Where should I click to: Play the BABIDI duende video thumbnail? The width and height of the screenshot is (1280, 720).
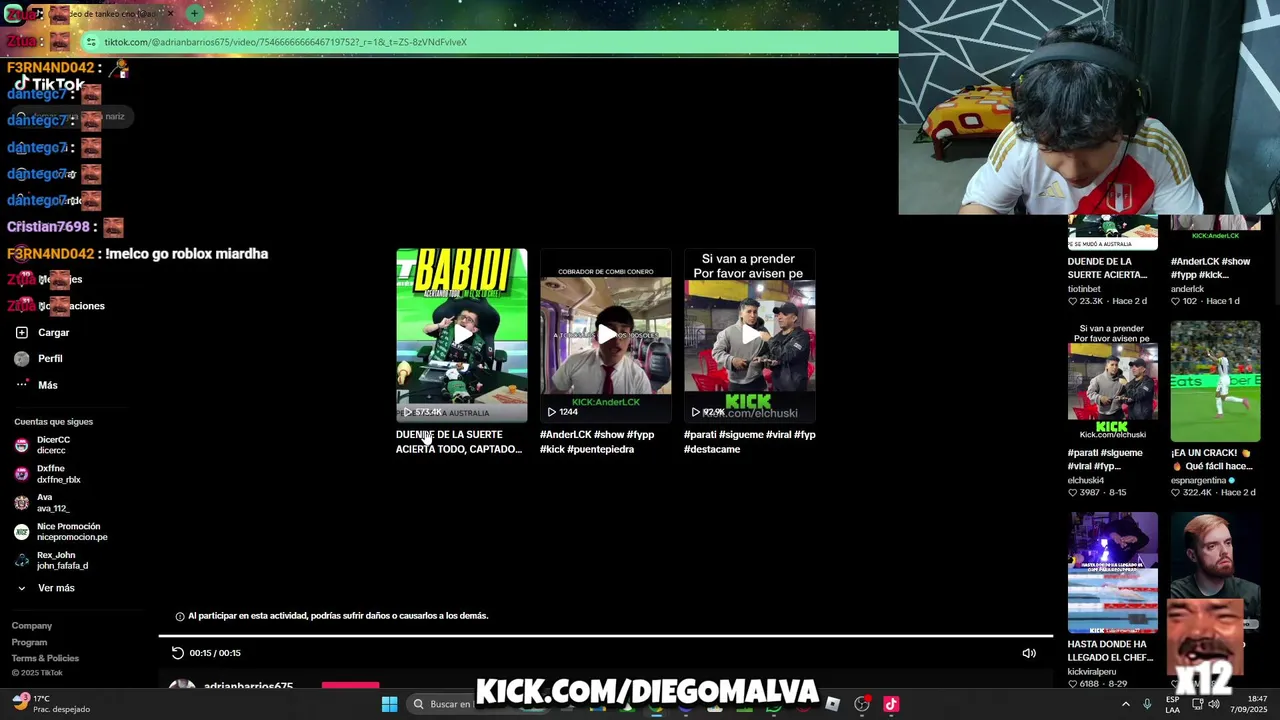point(462,335)
